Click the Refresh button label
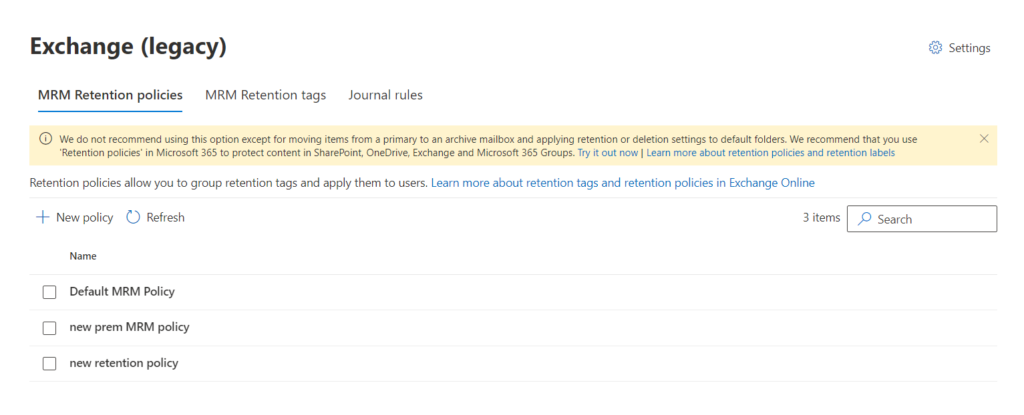 [x=165, y=218]
